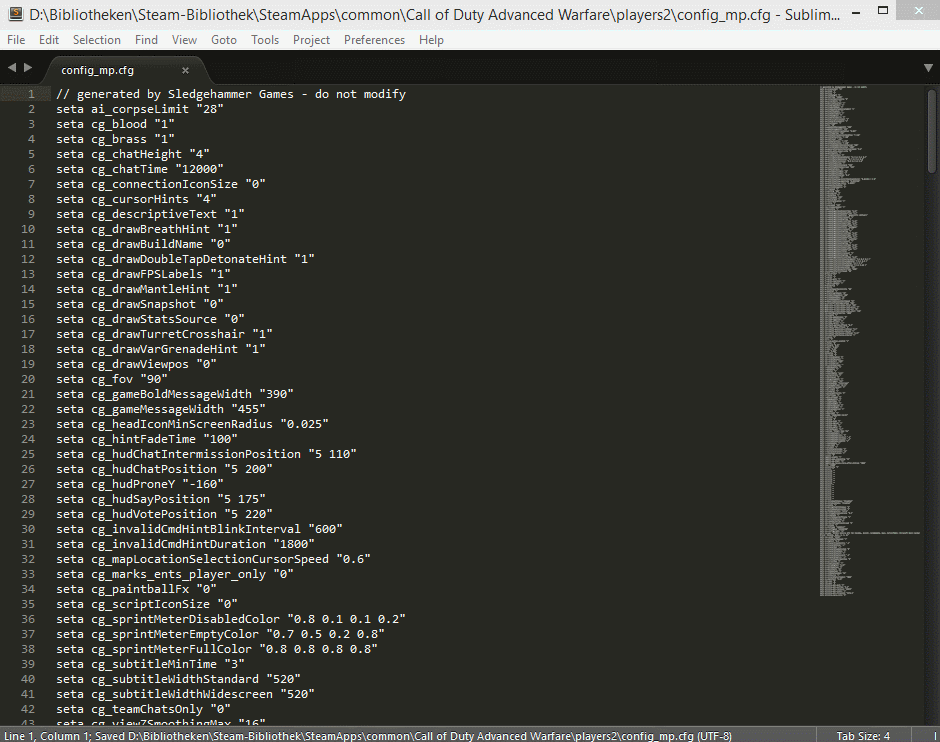Click the cg_hudProneY "-160" line
The height and width of the screenshot is (742, 940).
point(140,484)
